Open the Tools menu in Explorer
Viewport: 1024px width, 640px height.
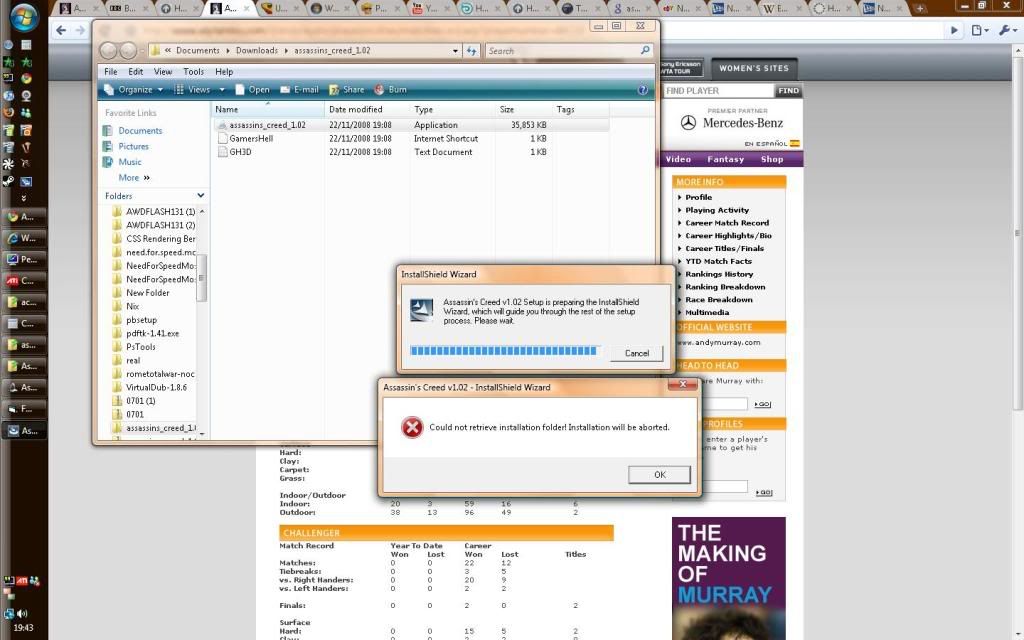click(193, 72)
